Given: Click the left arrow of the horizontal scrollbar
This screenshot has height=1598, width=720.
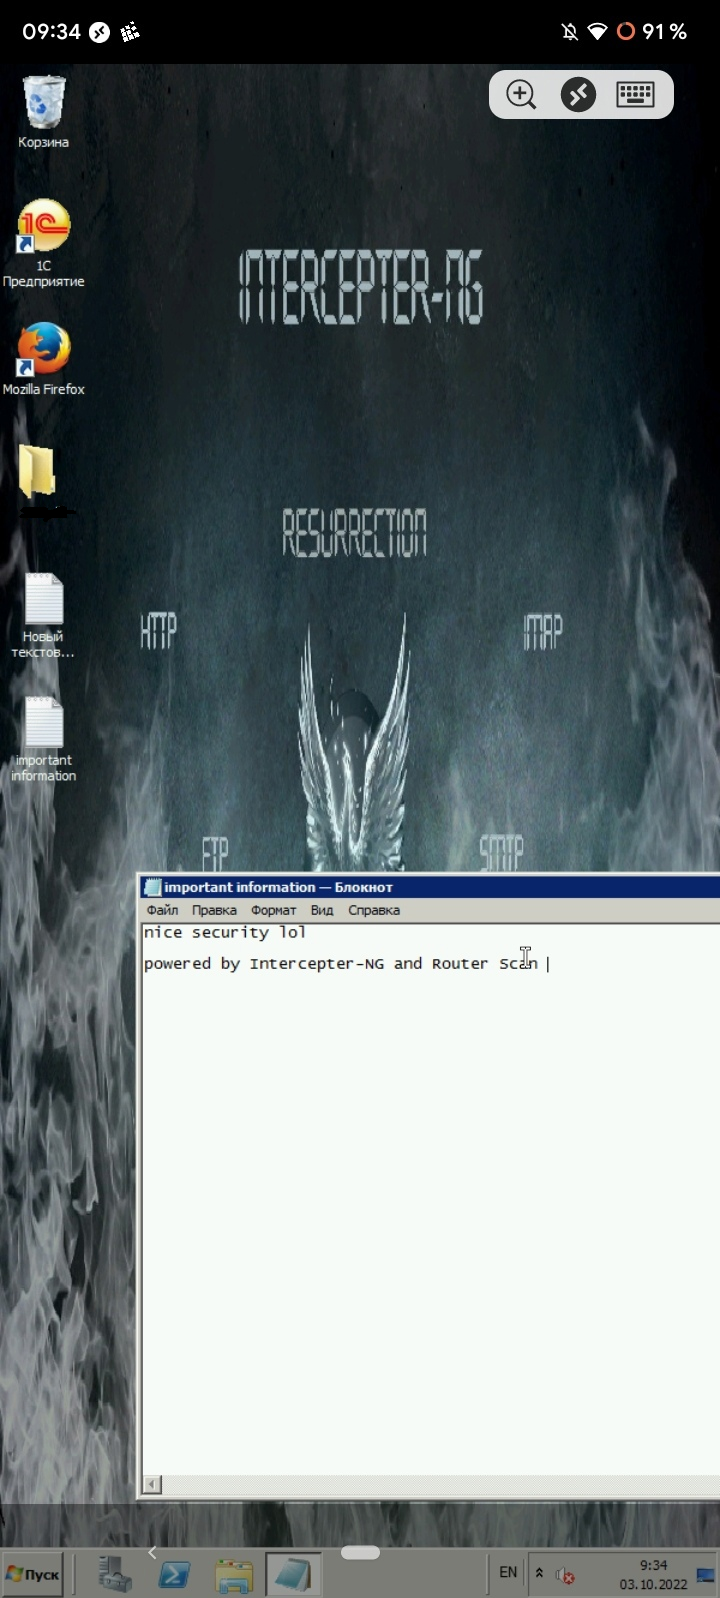Looking at the screenshot, I should (x=152, y=1485).
